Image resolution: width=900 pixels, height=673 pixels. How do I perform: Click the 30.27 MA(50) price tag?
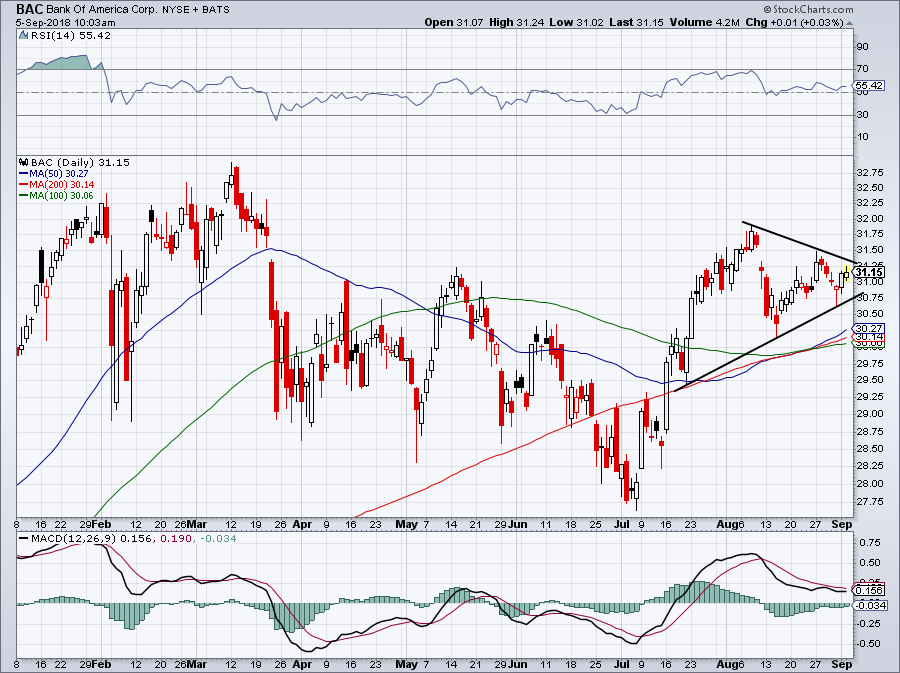(869, 329)
